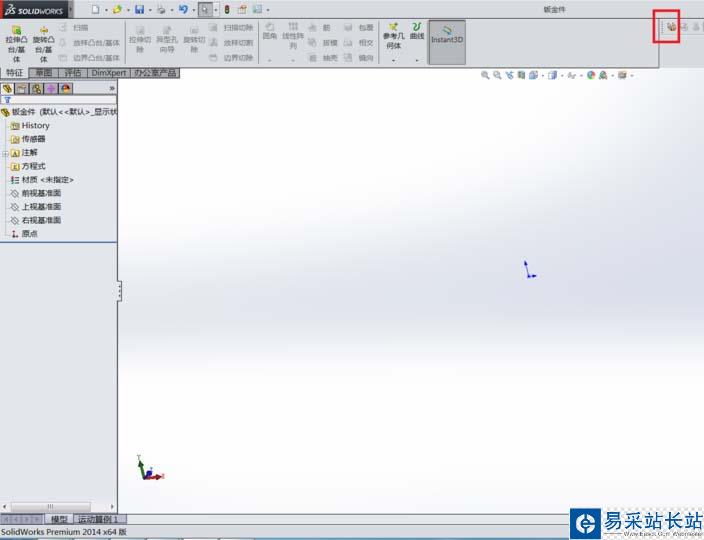Select the 传感器 tree item
This screenshot has height=540, width=704.
click(28, 139)
